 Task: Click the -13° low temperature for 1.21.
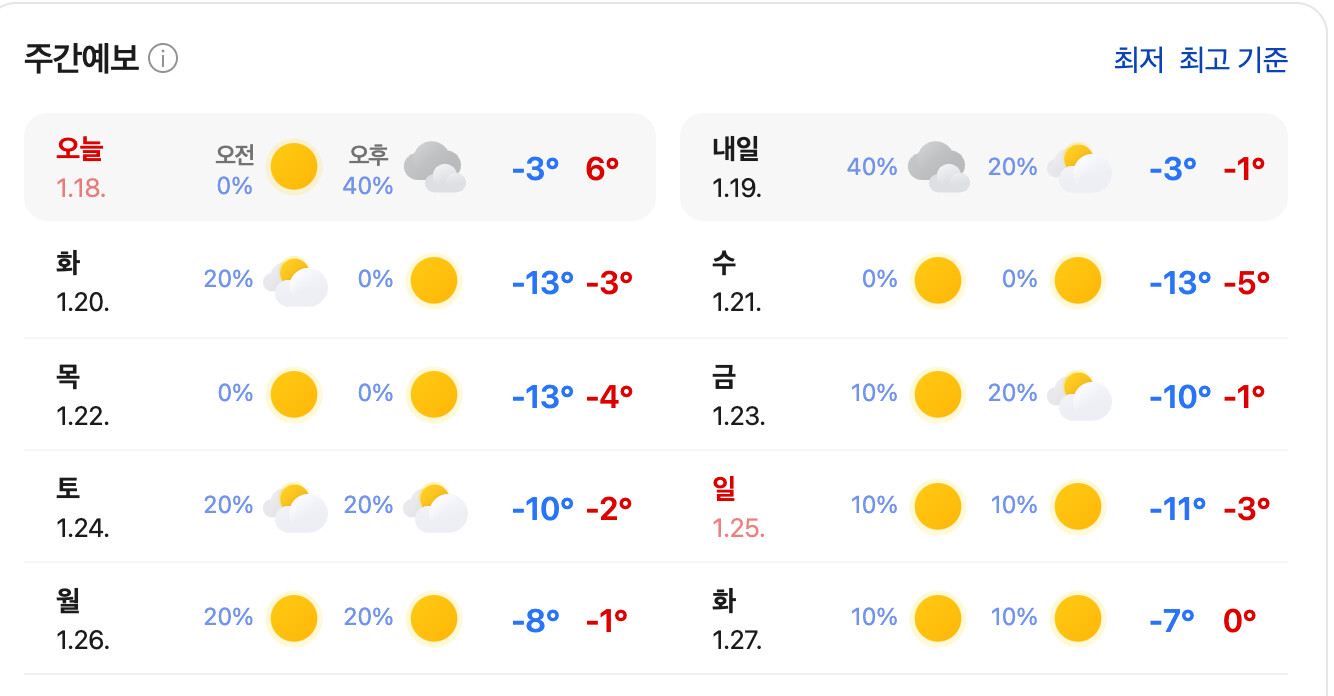(x=1180, y=282)
